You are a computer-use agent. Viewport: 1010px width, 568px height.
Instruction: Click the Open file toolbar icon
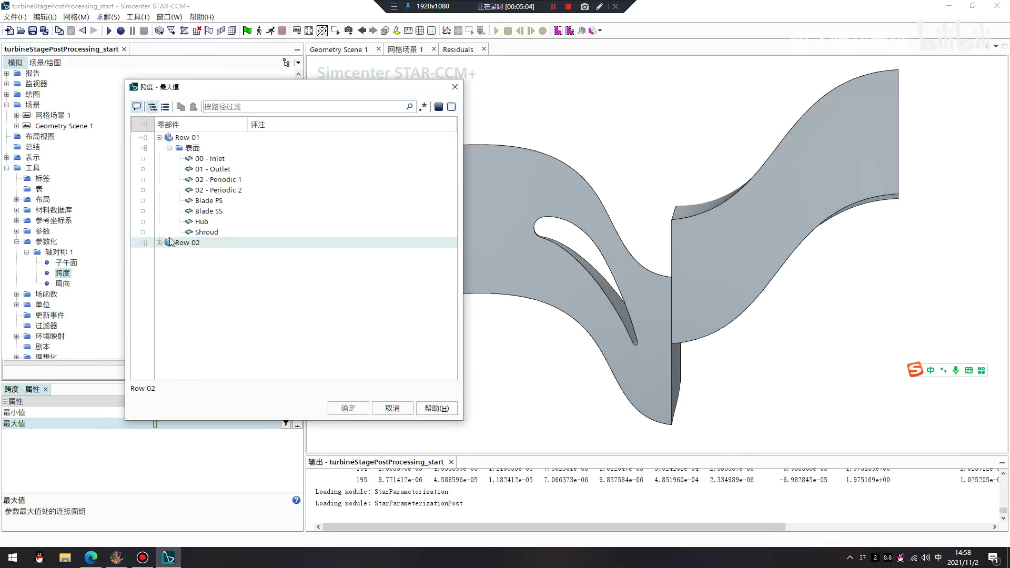[21, 30]
